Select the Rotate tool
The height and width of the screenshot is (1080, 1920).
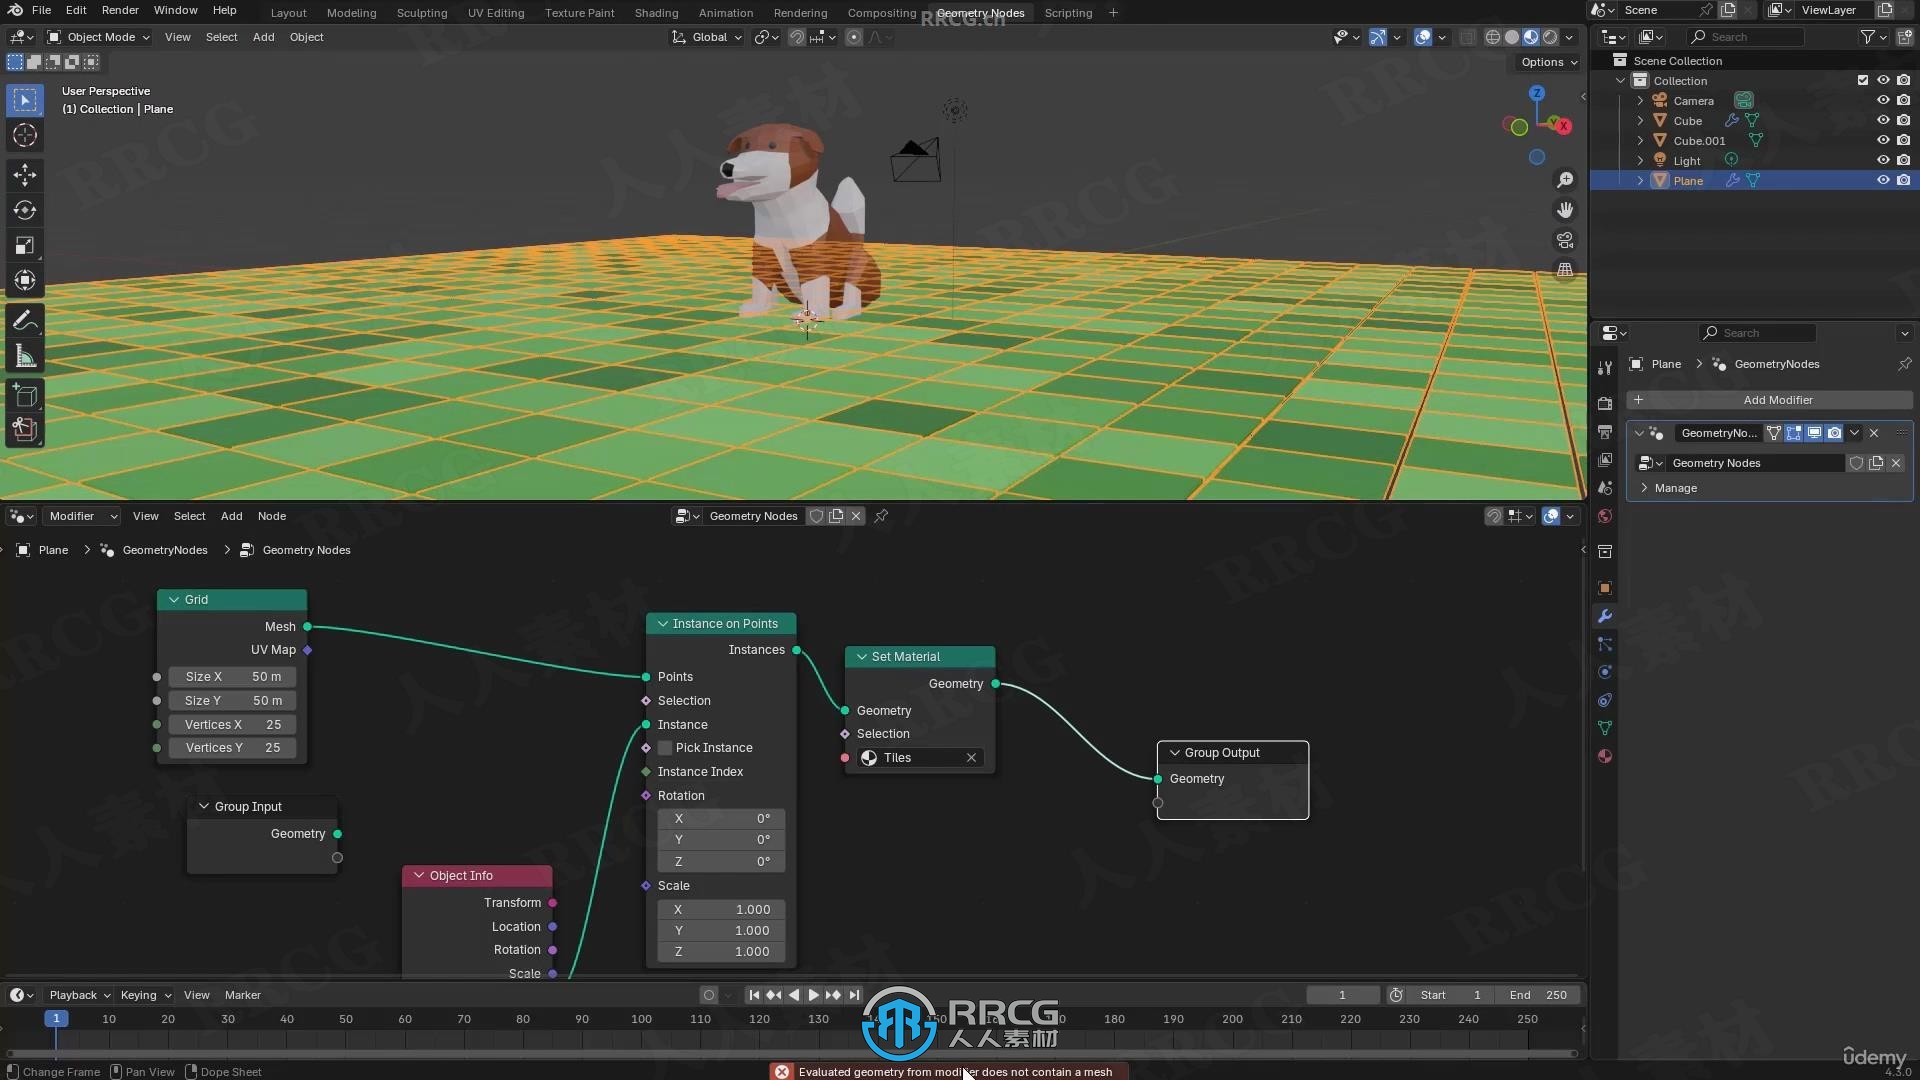pos(25,210)
